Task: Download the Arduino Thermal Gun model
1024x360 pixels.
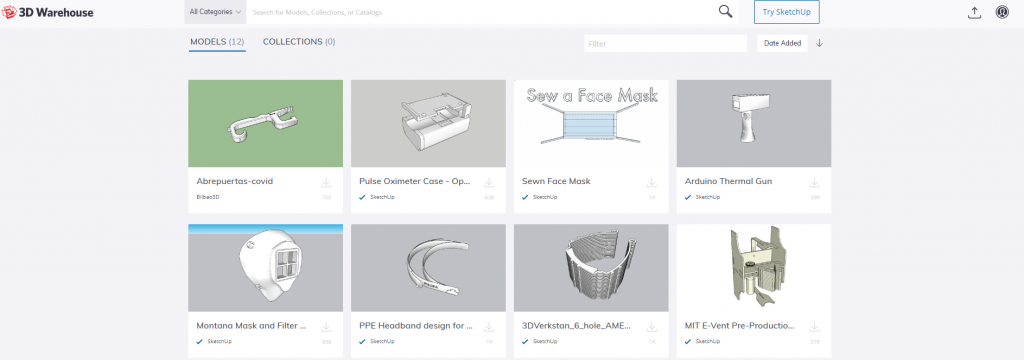Action: (x=814, y=182)
